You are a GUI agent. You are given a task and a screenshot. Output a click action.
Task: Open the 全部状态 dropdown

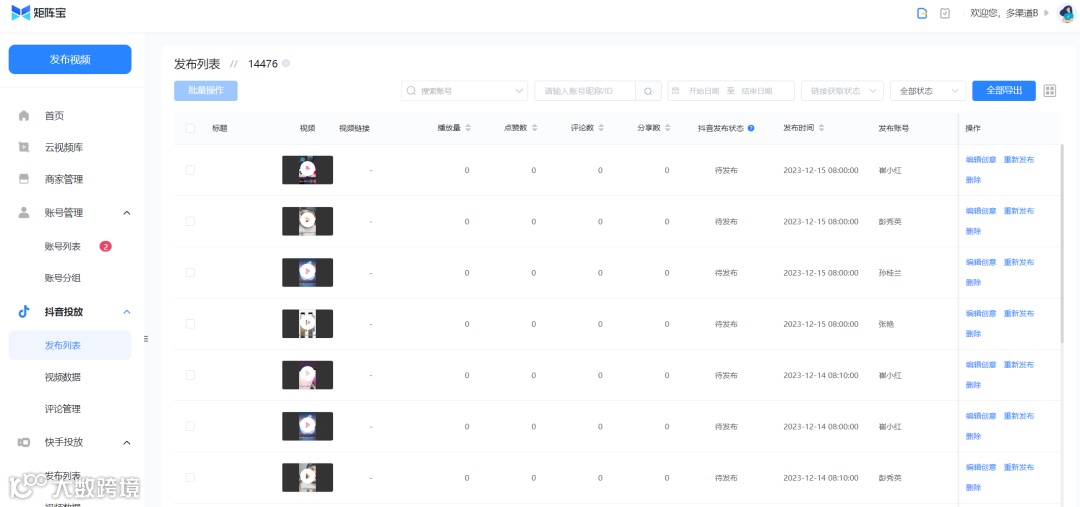click(928, 91)
